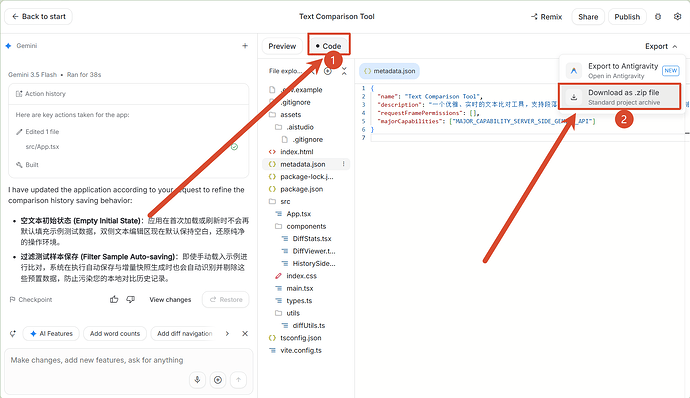This screenshot has width=690, height=398.
Task: Show more suggestions with the right chevron
Action: [227, 334]
